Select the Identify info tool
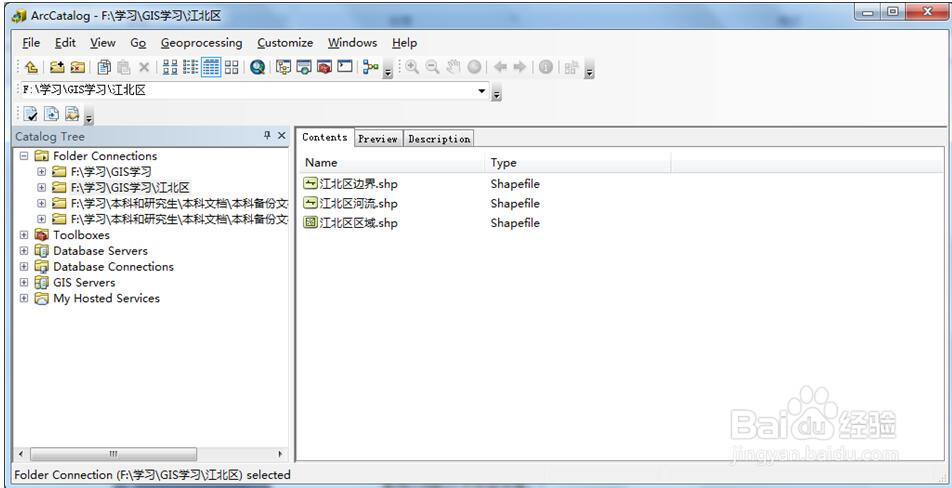 coord(546,67)
